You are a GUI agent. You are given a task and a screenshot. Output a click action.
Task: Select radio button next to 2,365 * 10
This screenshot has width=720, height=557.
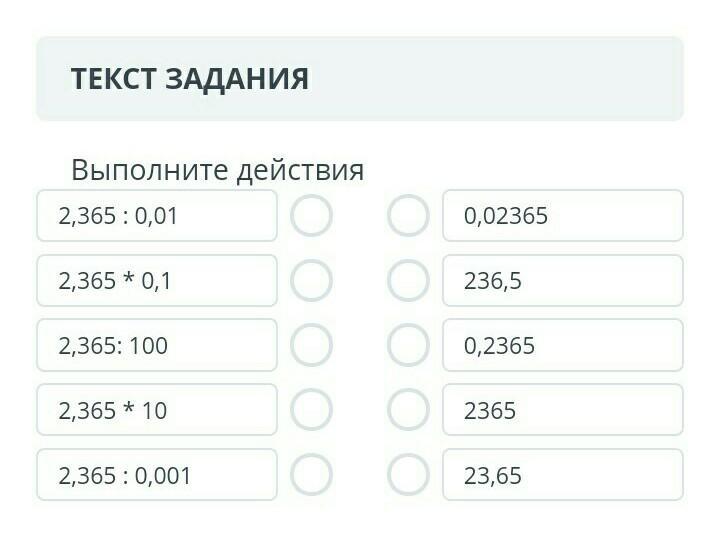coord(311,410)
